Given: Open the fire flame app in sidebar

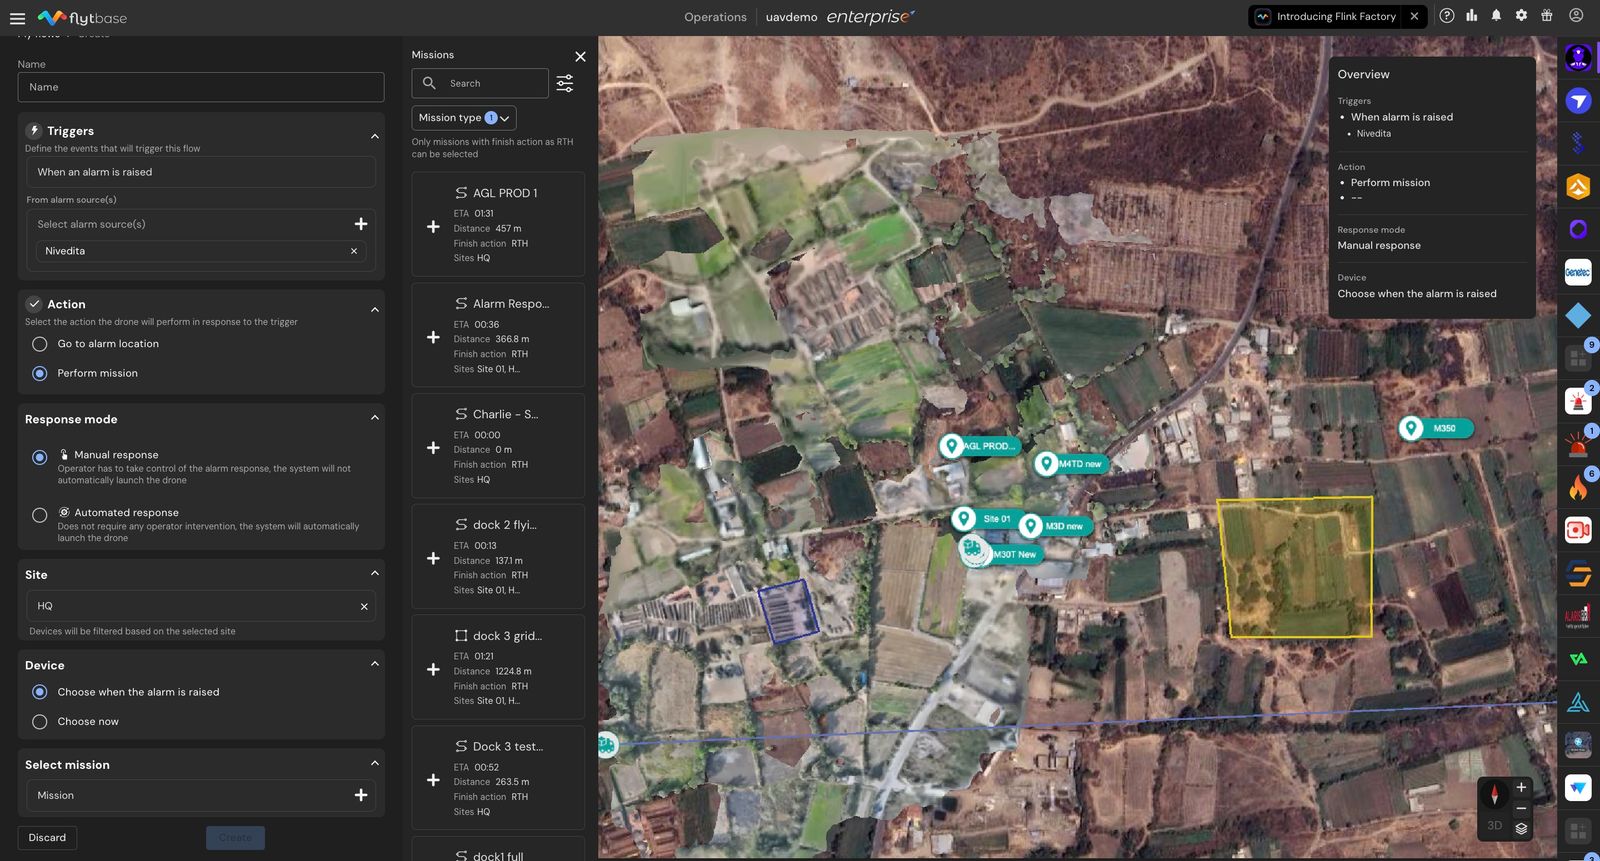Looking at the screenshot, I should (1578, 487).
